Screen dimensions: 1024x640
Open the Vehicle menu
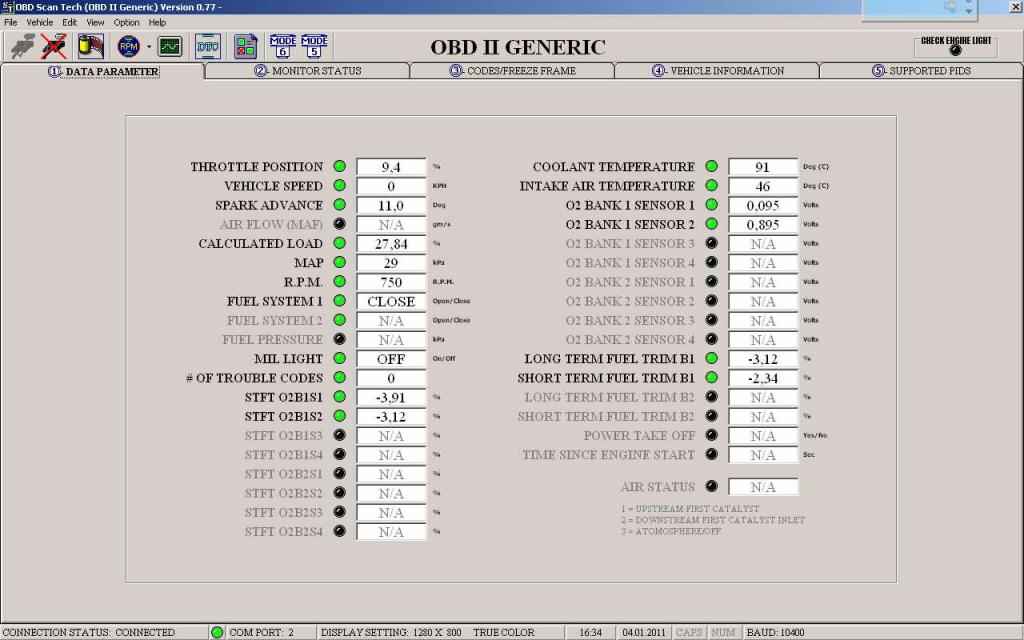click(40, 22)
